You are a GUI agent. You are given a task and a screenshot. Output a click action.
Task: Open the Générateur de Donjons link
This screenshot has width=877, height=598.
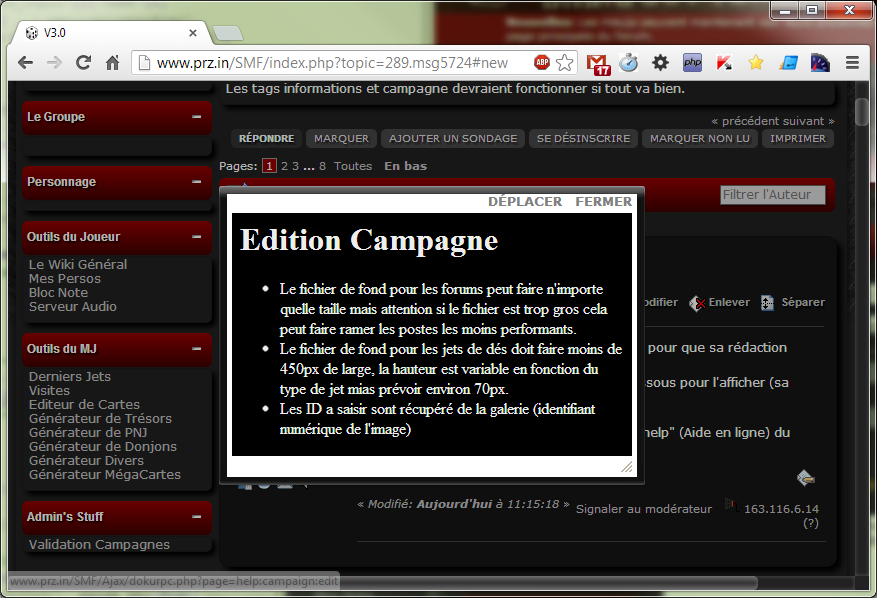tap(103, 446)
